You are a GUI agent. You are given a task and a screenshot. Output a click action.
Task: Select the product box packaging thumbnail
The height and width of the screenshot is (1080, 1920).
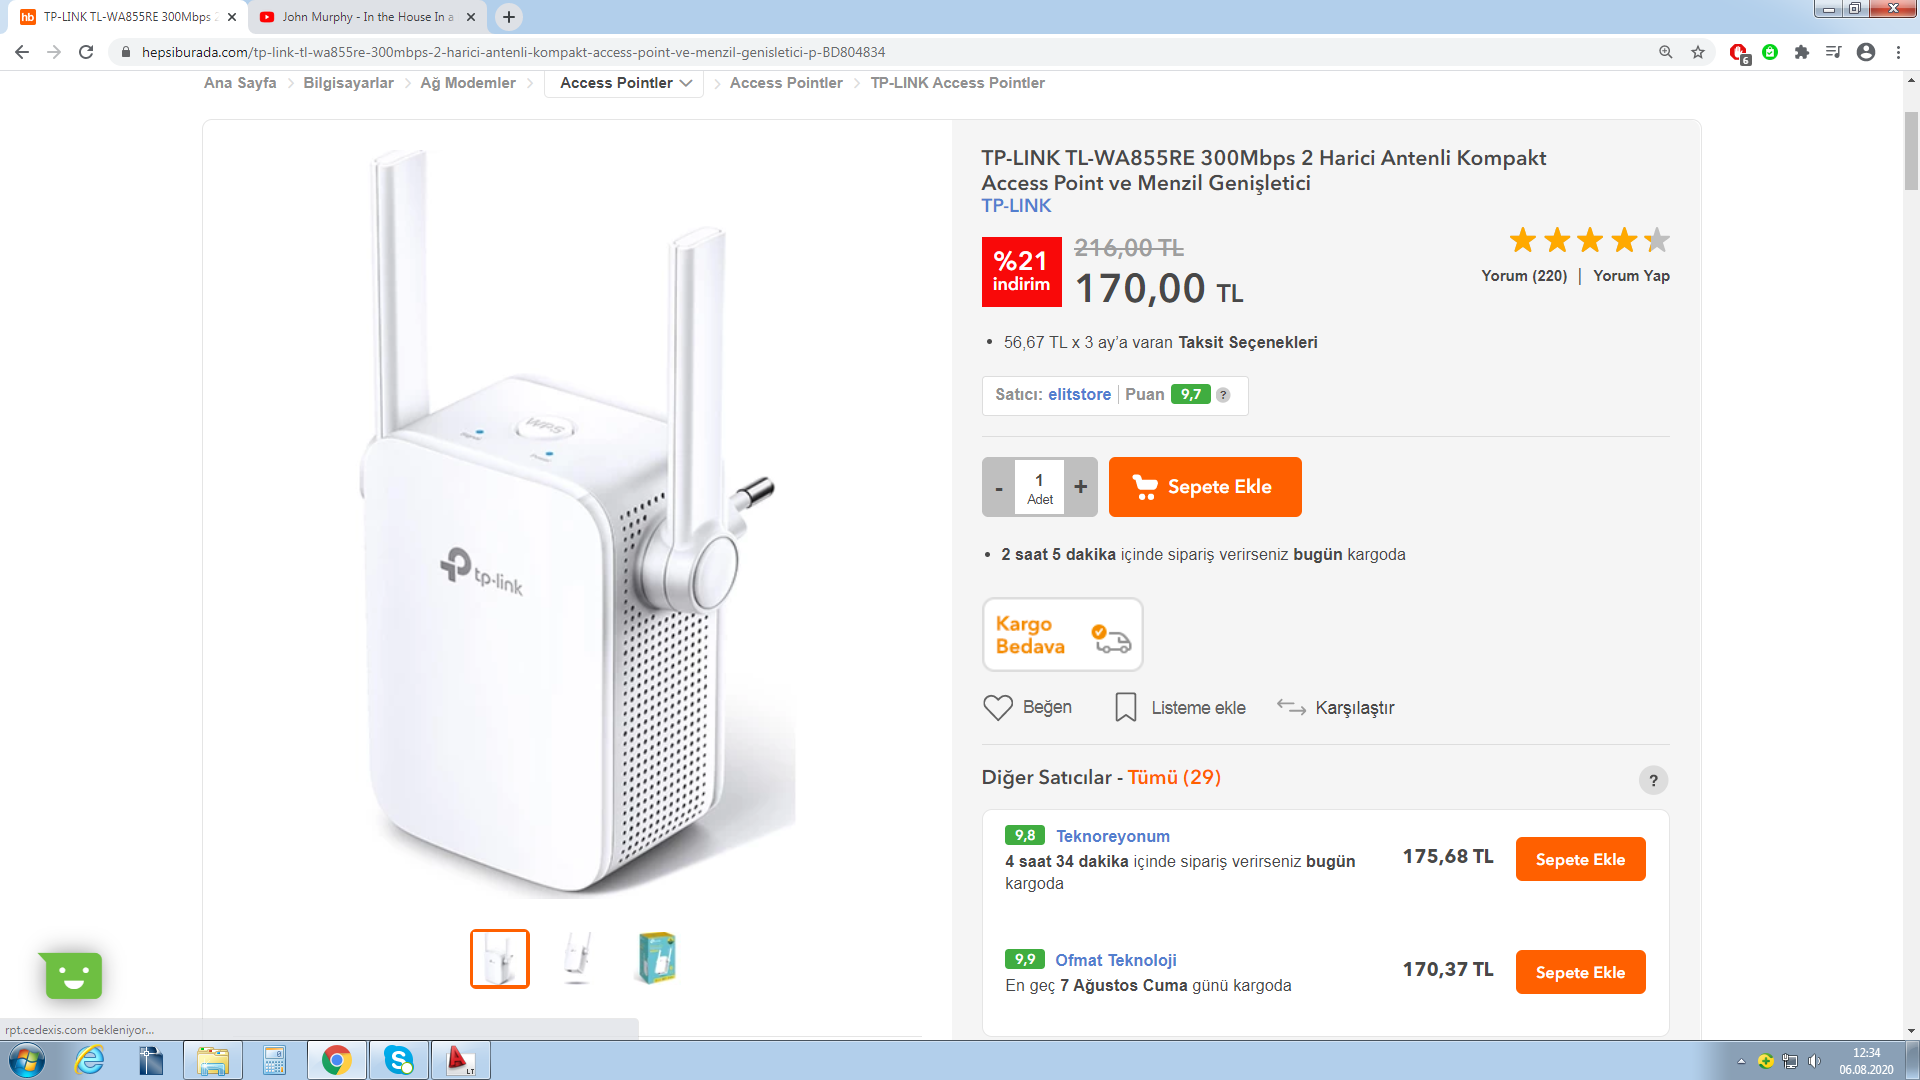(x=657, y=958)
